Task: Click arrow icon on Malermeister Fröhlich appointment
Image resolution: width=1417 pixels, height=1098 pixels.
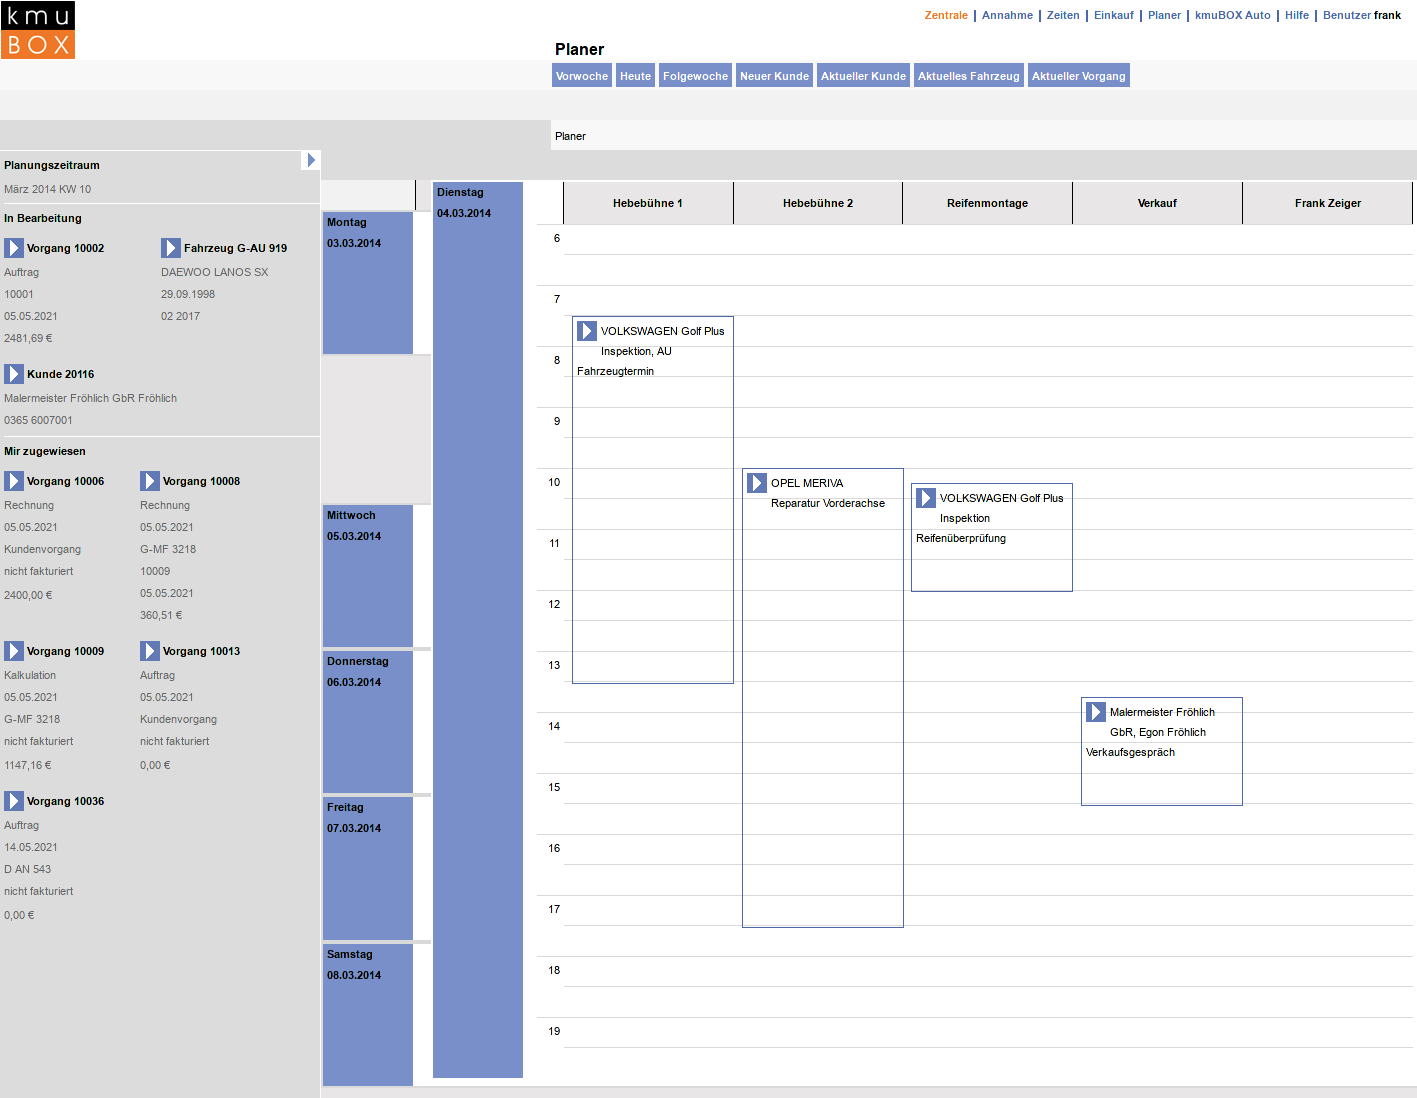Action: pyautogui.click(x=1096, y=712)
